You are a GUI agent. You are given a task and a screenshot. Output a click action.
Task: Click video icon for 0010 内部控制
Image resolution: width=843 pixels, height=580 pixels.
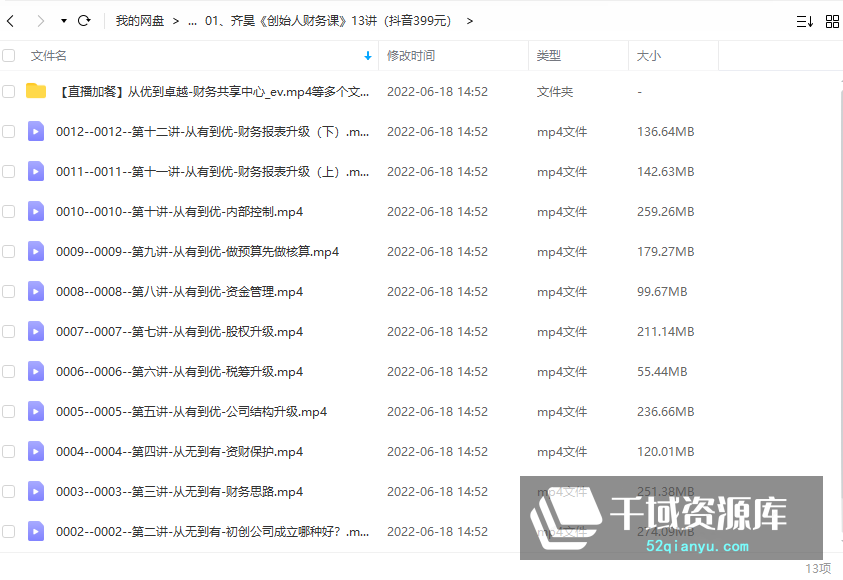(x=36, y=211)
